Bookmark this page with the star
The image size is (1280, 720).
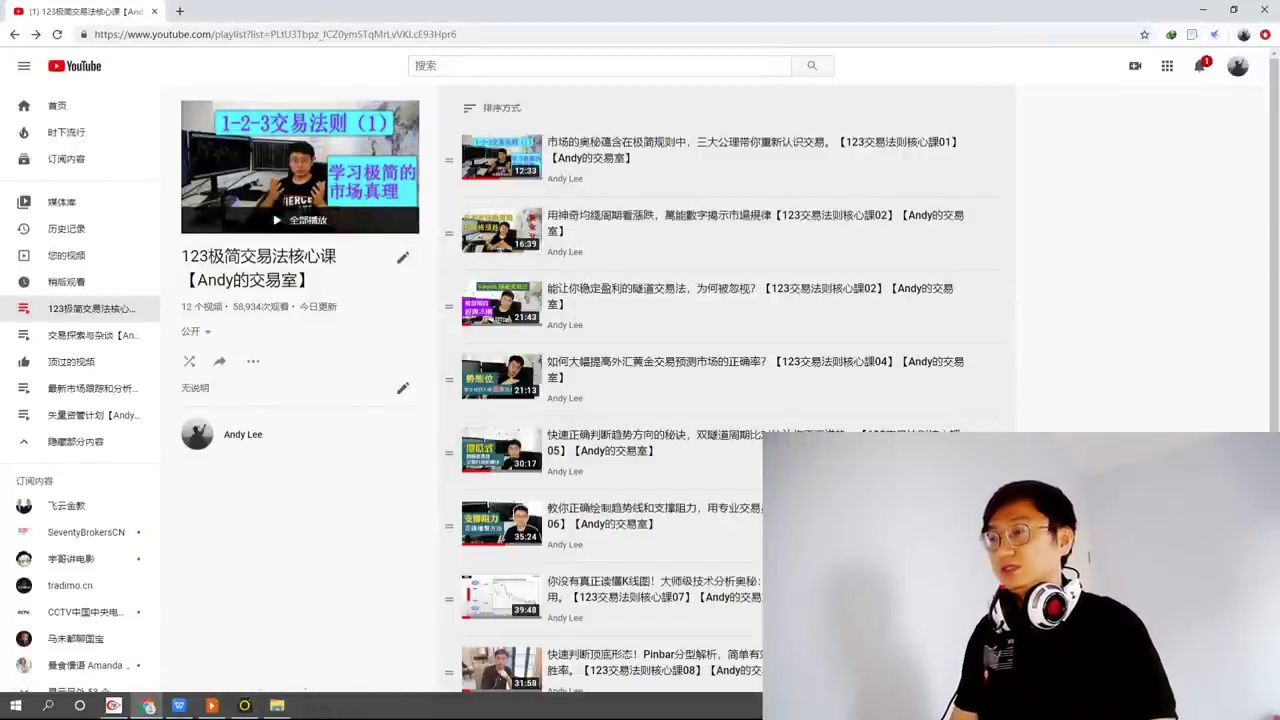(x=1145, y=34)
